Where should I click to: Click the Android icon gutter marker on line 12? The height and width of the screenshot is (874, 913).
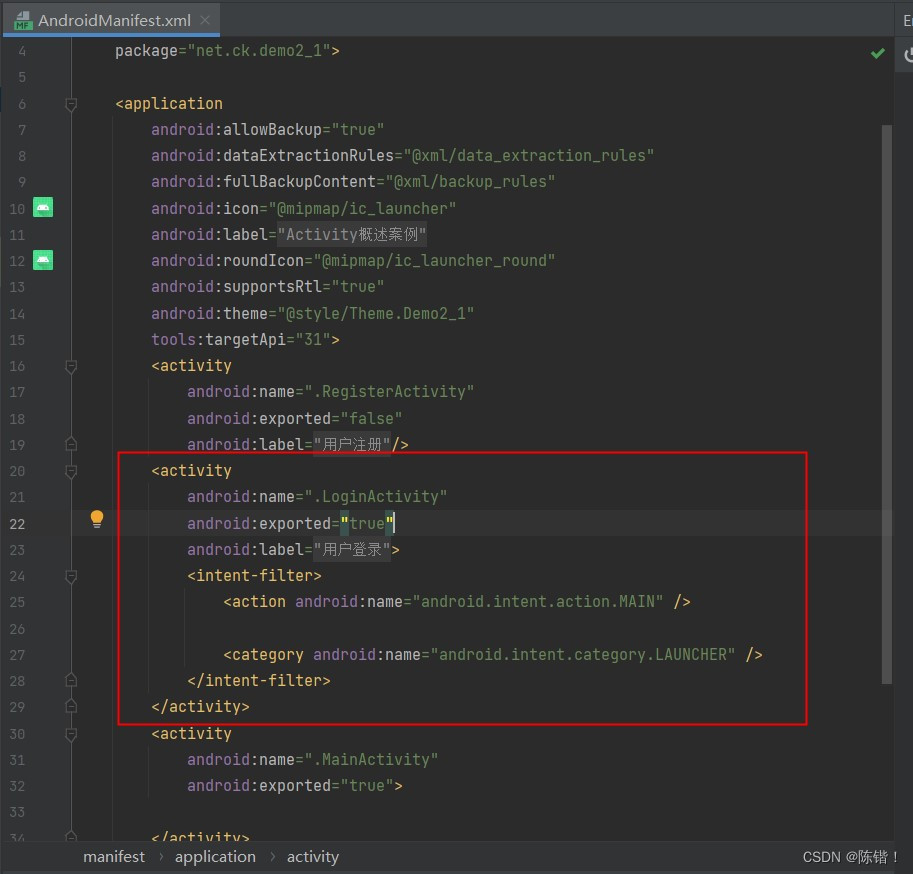point(43,260)
